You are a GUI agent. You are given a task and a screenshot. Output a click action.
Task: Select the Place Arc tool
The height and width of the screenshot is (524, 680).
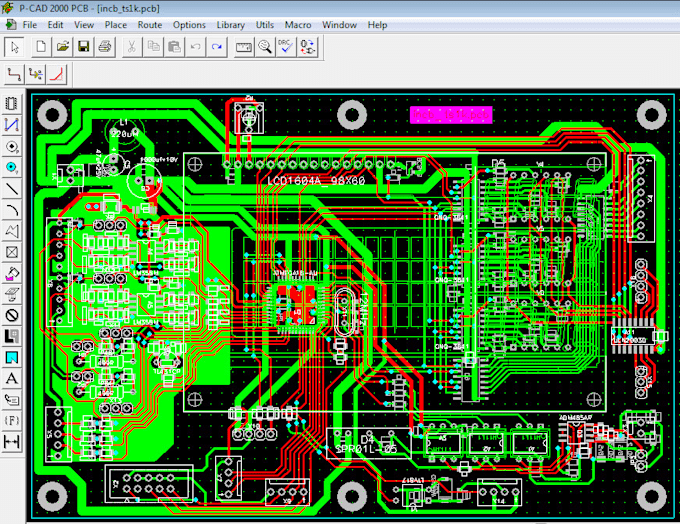tap(12, 210)
